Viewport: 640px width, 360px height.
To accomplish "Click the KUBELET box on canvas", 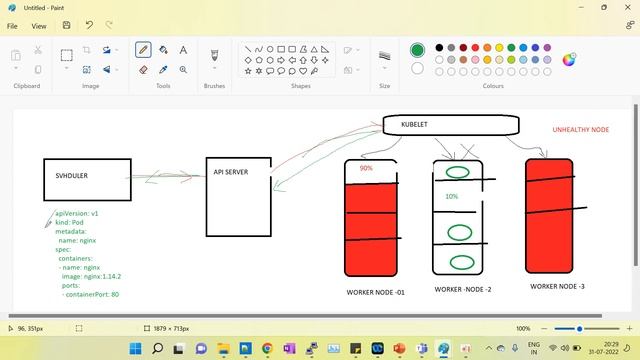I will pyautogui.click(x=451, y=125).
